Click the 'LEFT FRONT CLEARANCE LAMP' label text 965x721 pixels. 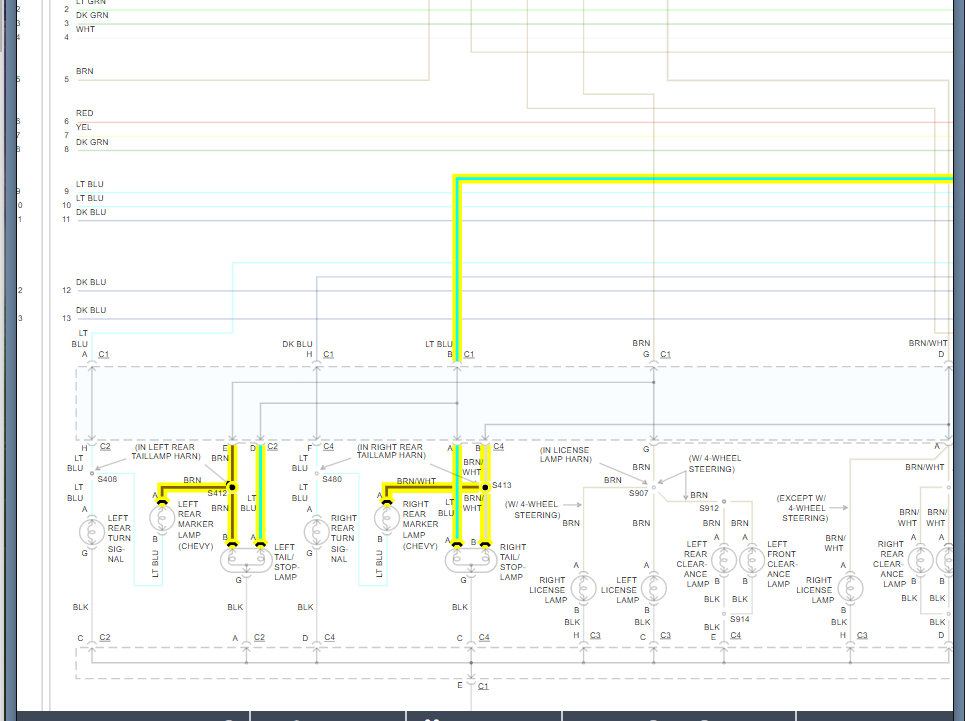click(782, 564)
